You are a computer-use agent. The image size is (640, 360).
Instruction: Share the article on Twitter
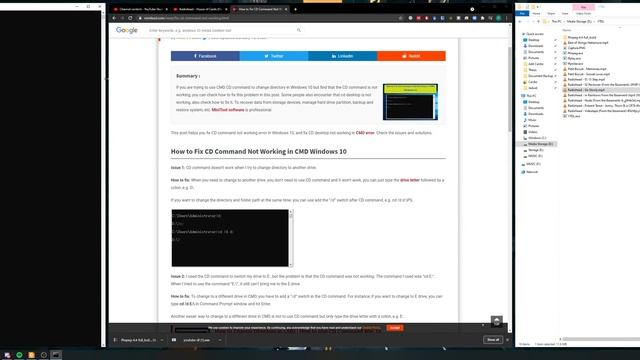pos(274,56)
